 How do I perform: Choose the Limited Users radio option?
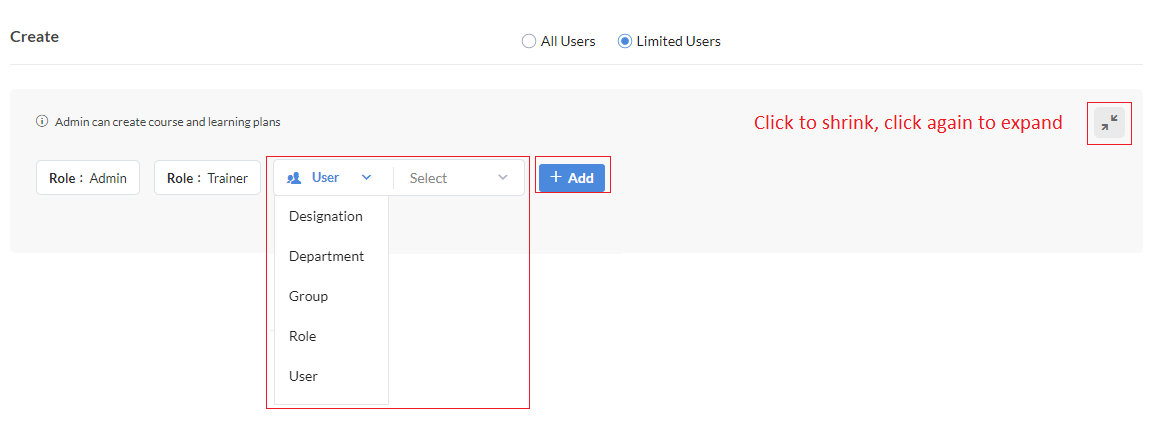(624, 42)
